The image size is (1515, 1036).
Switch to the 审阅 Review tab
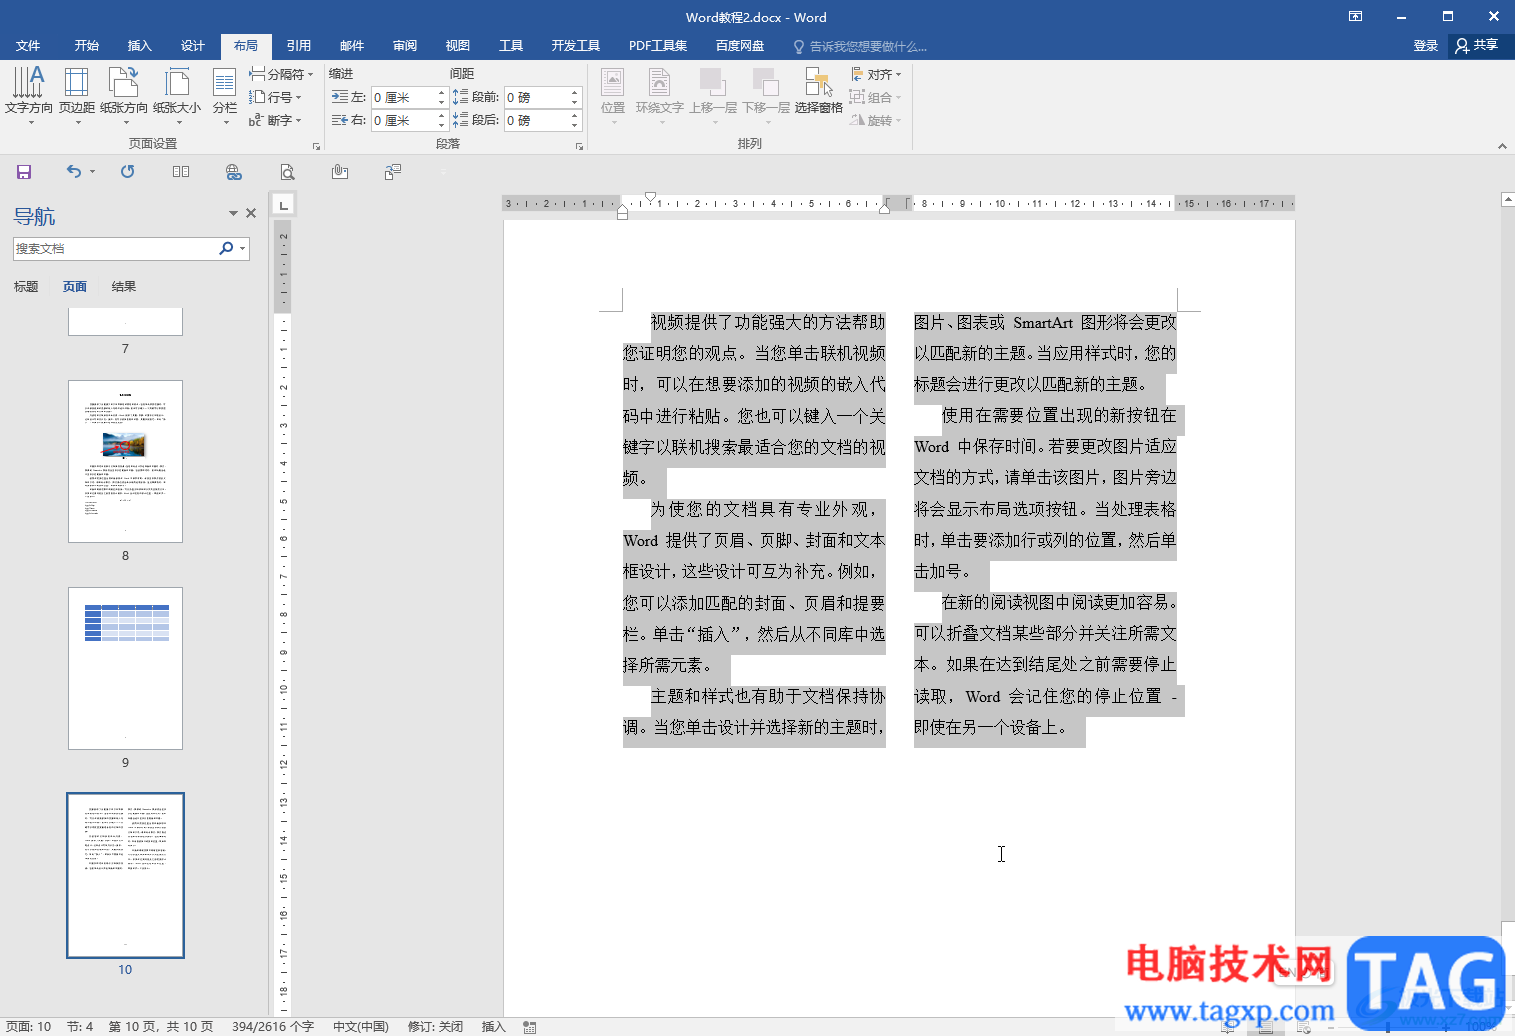click(x=405, y=46)
